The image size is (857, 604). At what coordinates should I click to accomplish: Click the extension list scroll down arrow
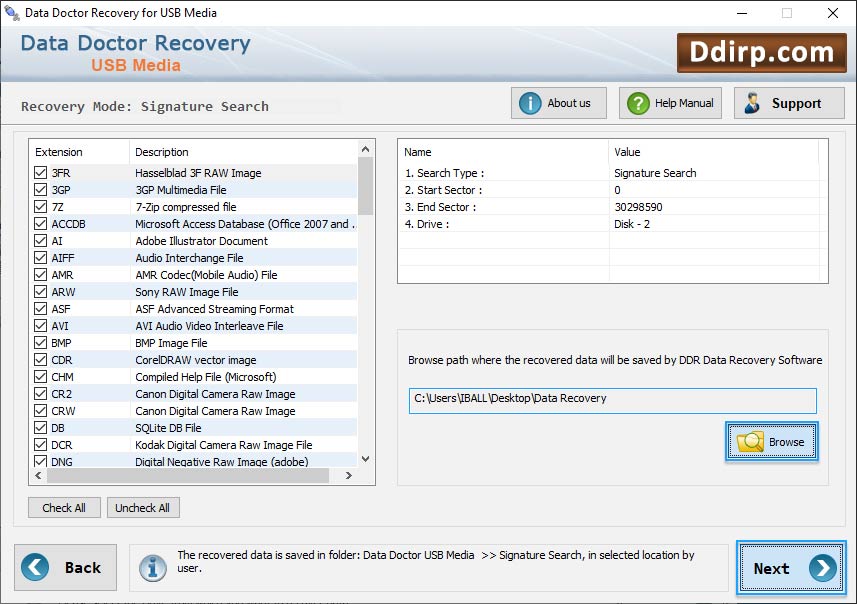click(366, 459)
